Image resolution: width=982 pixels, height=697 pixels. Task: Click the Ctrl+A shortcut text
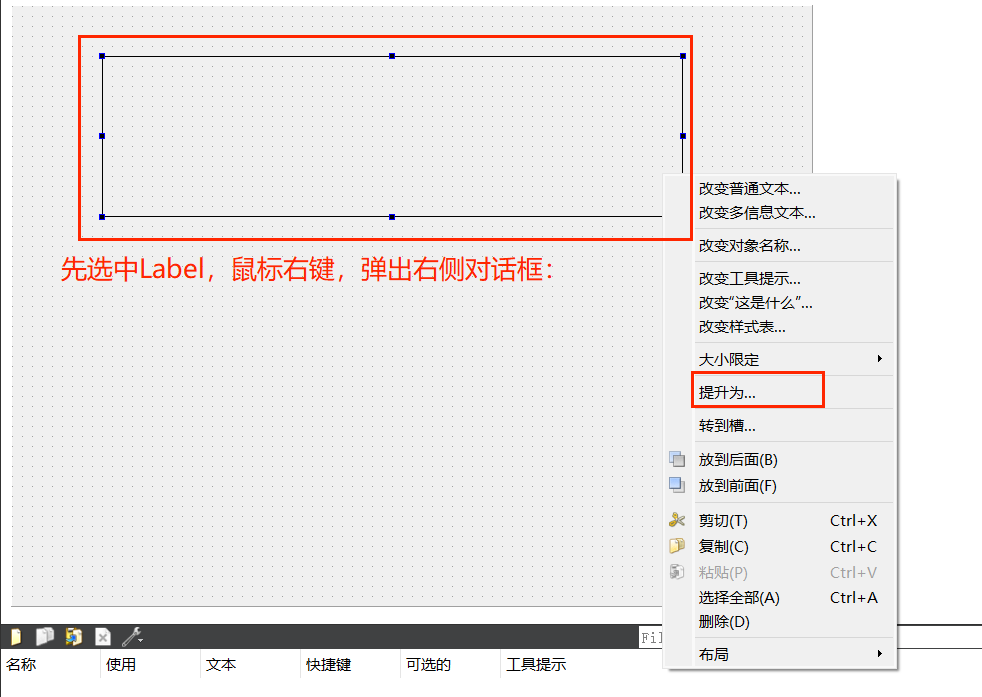click(x=854, y=597)
